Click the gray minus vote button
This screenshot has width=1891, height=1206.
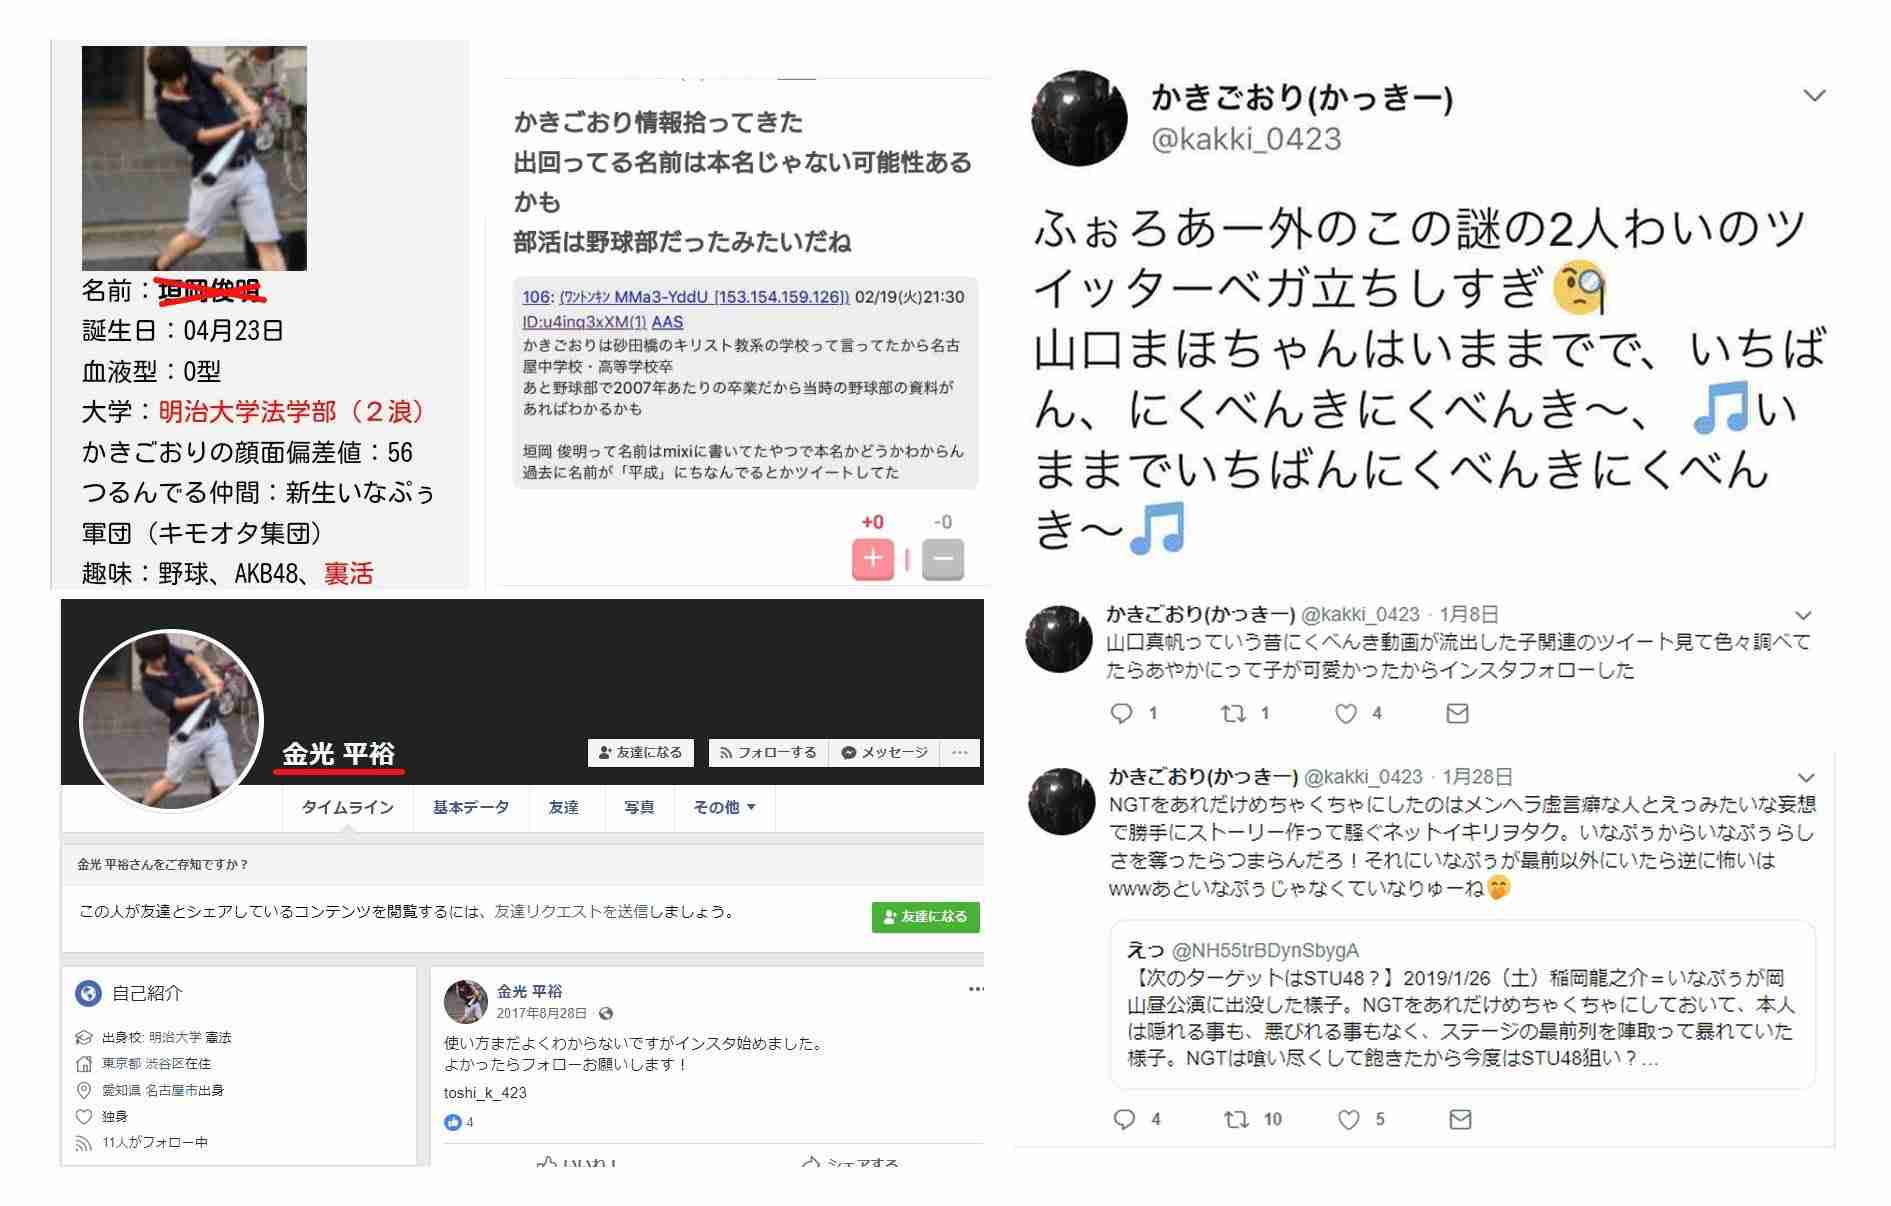tap(942, 559)
